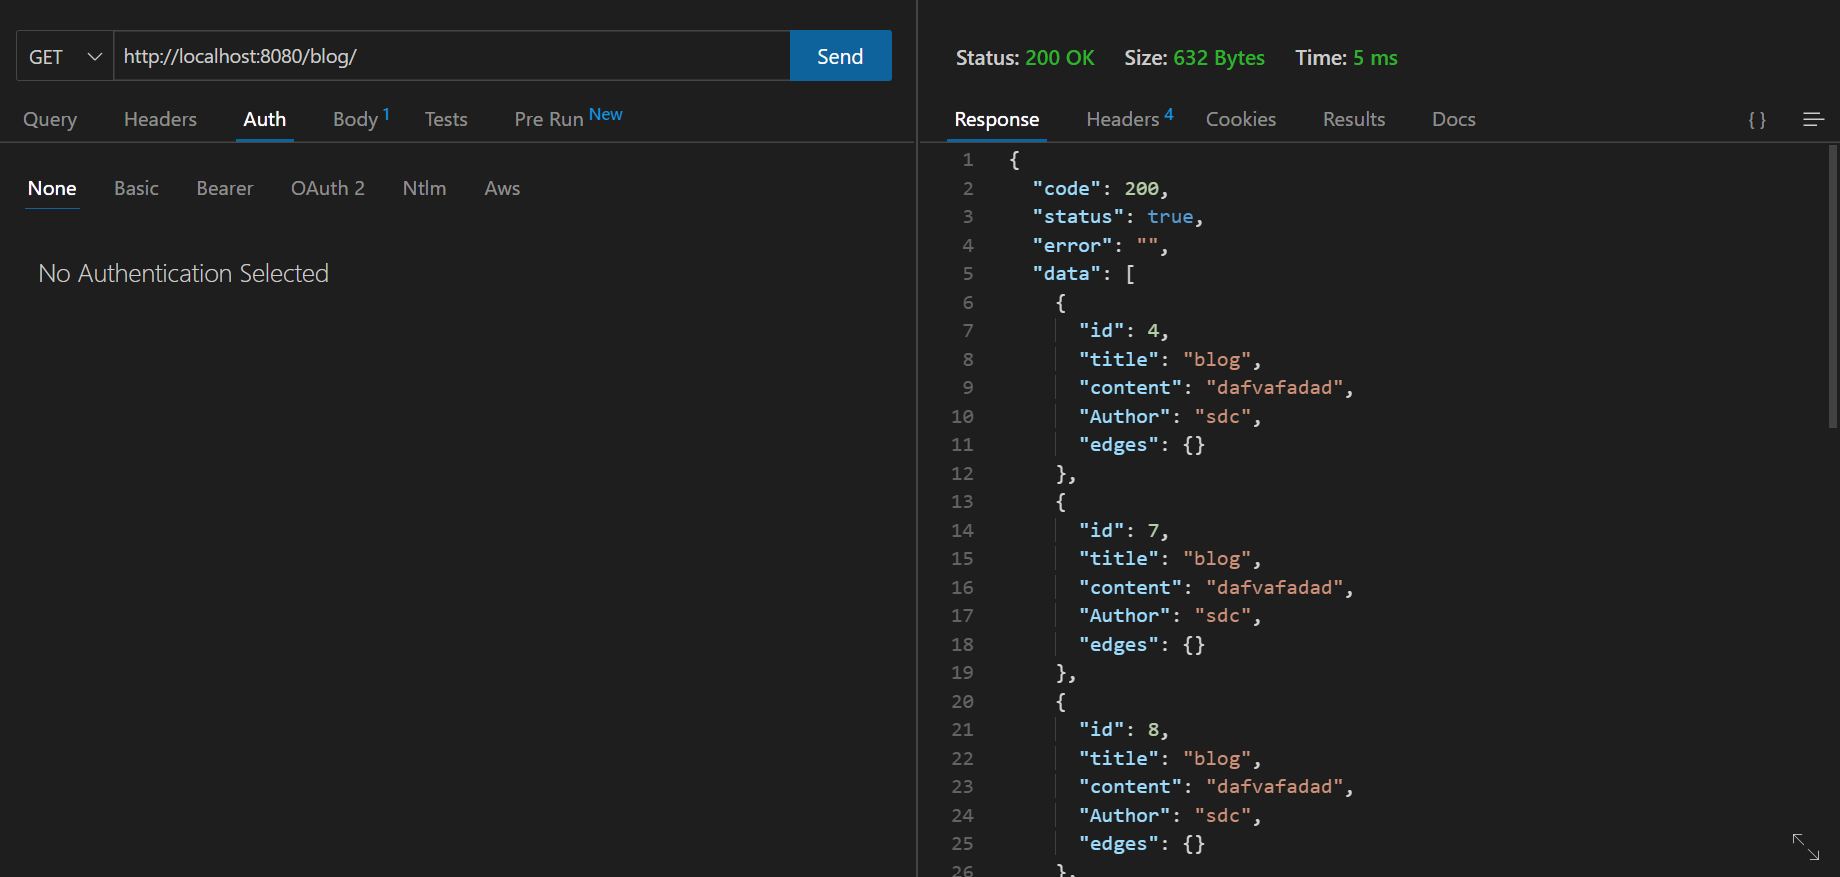Screen dimensions: 1840x877
Task: Click the response vertical scrollbar
Action: [x=1833, y=286]
